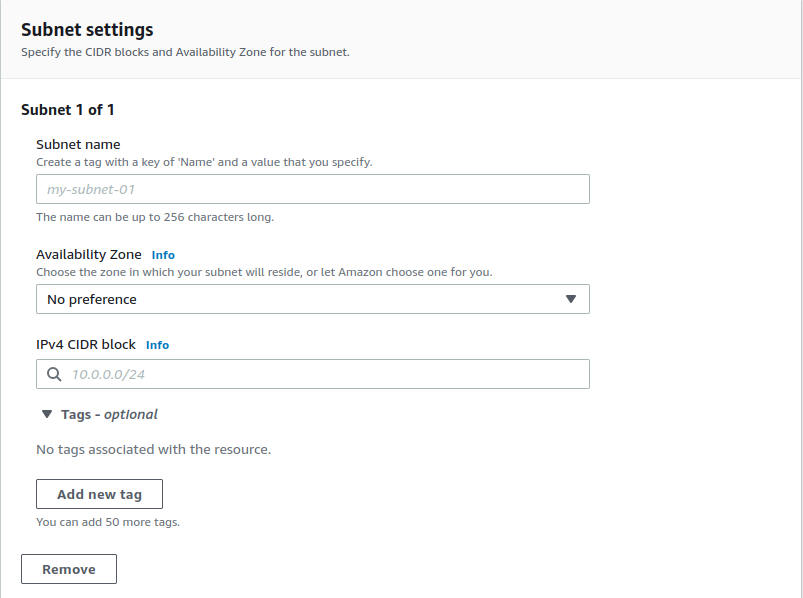The image size is (803, 598).
Task: Click the downward triangle before Tags - optional
Action: pyautogui.click(x=45, y=413)
